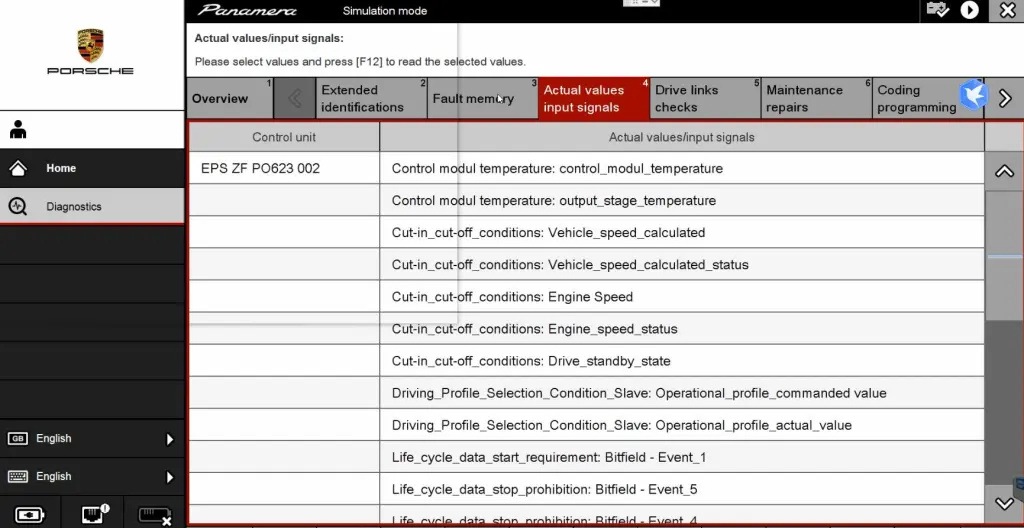Screen dimensions: 1024x528
Task: Open the Extended identifications tab
Action: click(362, 99)
